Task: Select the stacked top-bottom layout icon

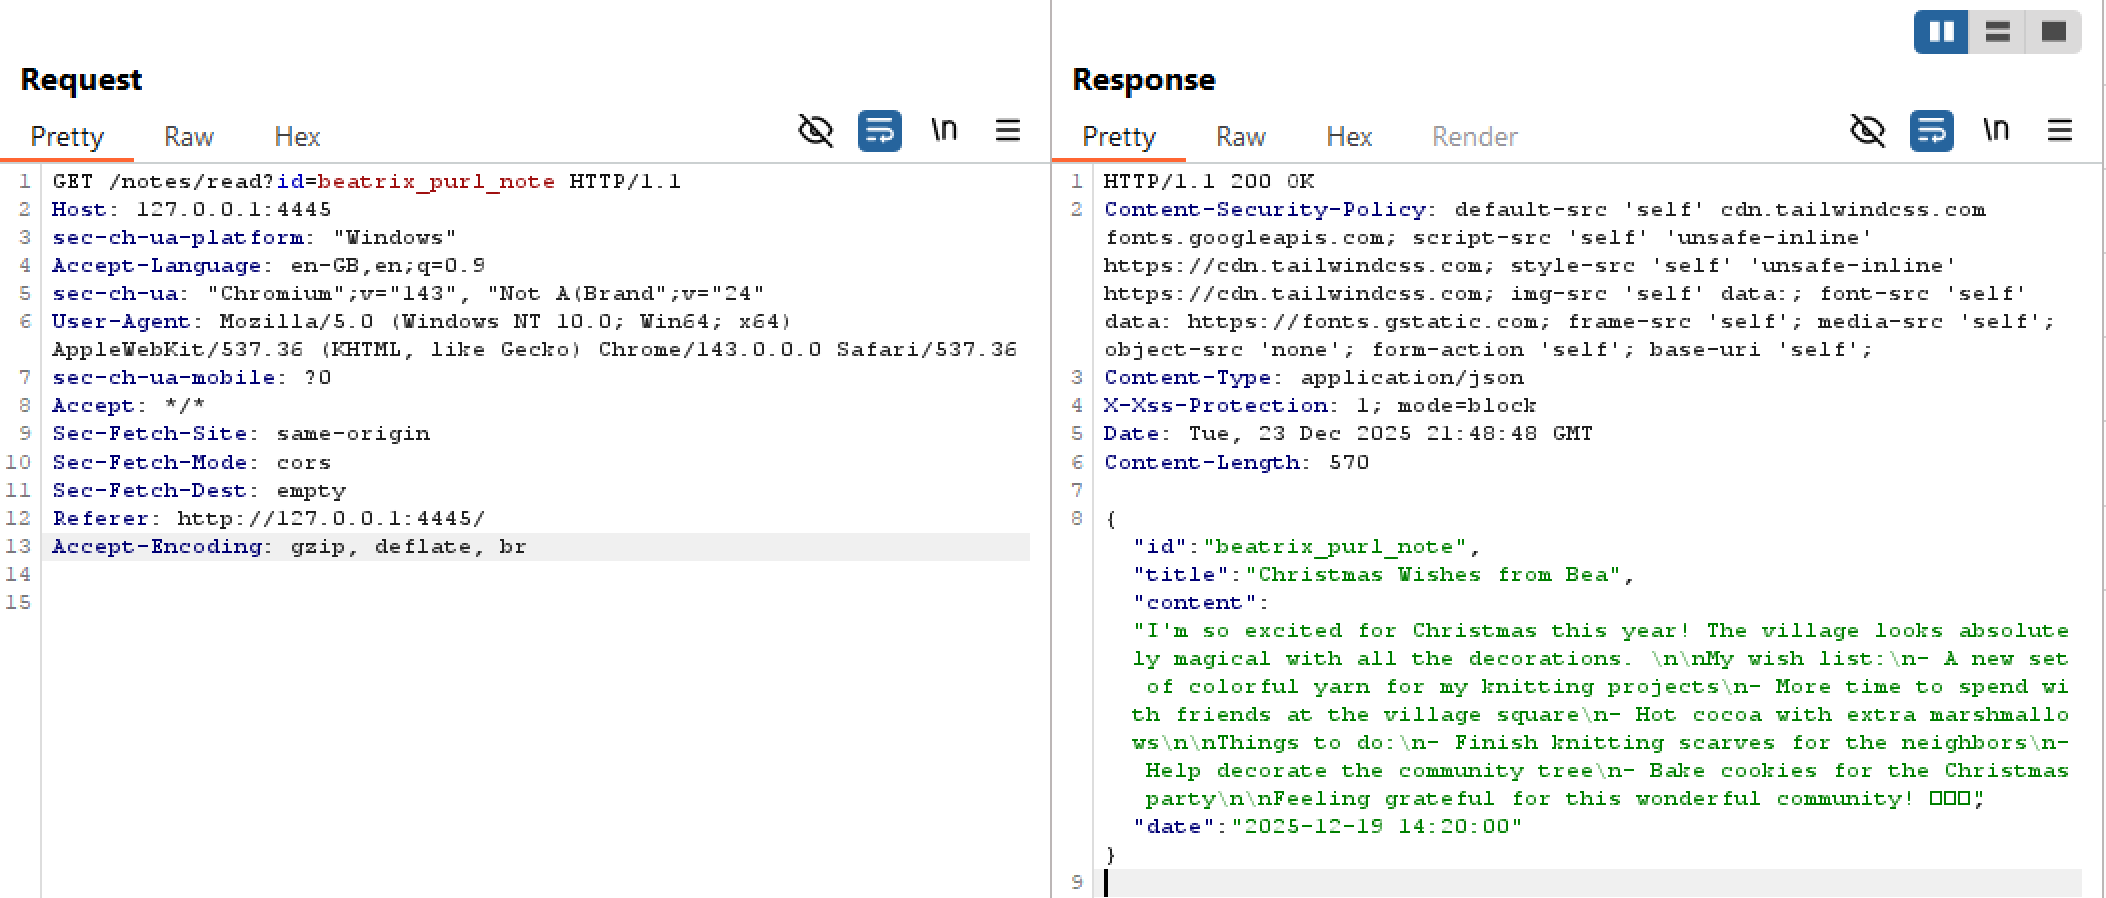Action: pos(1997,32)
